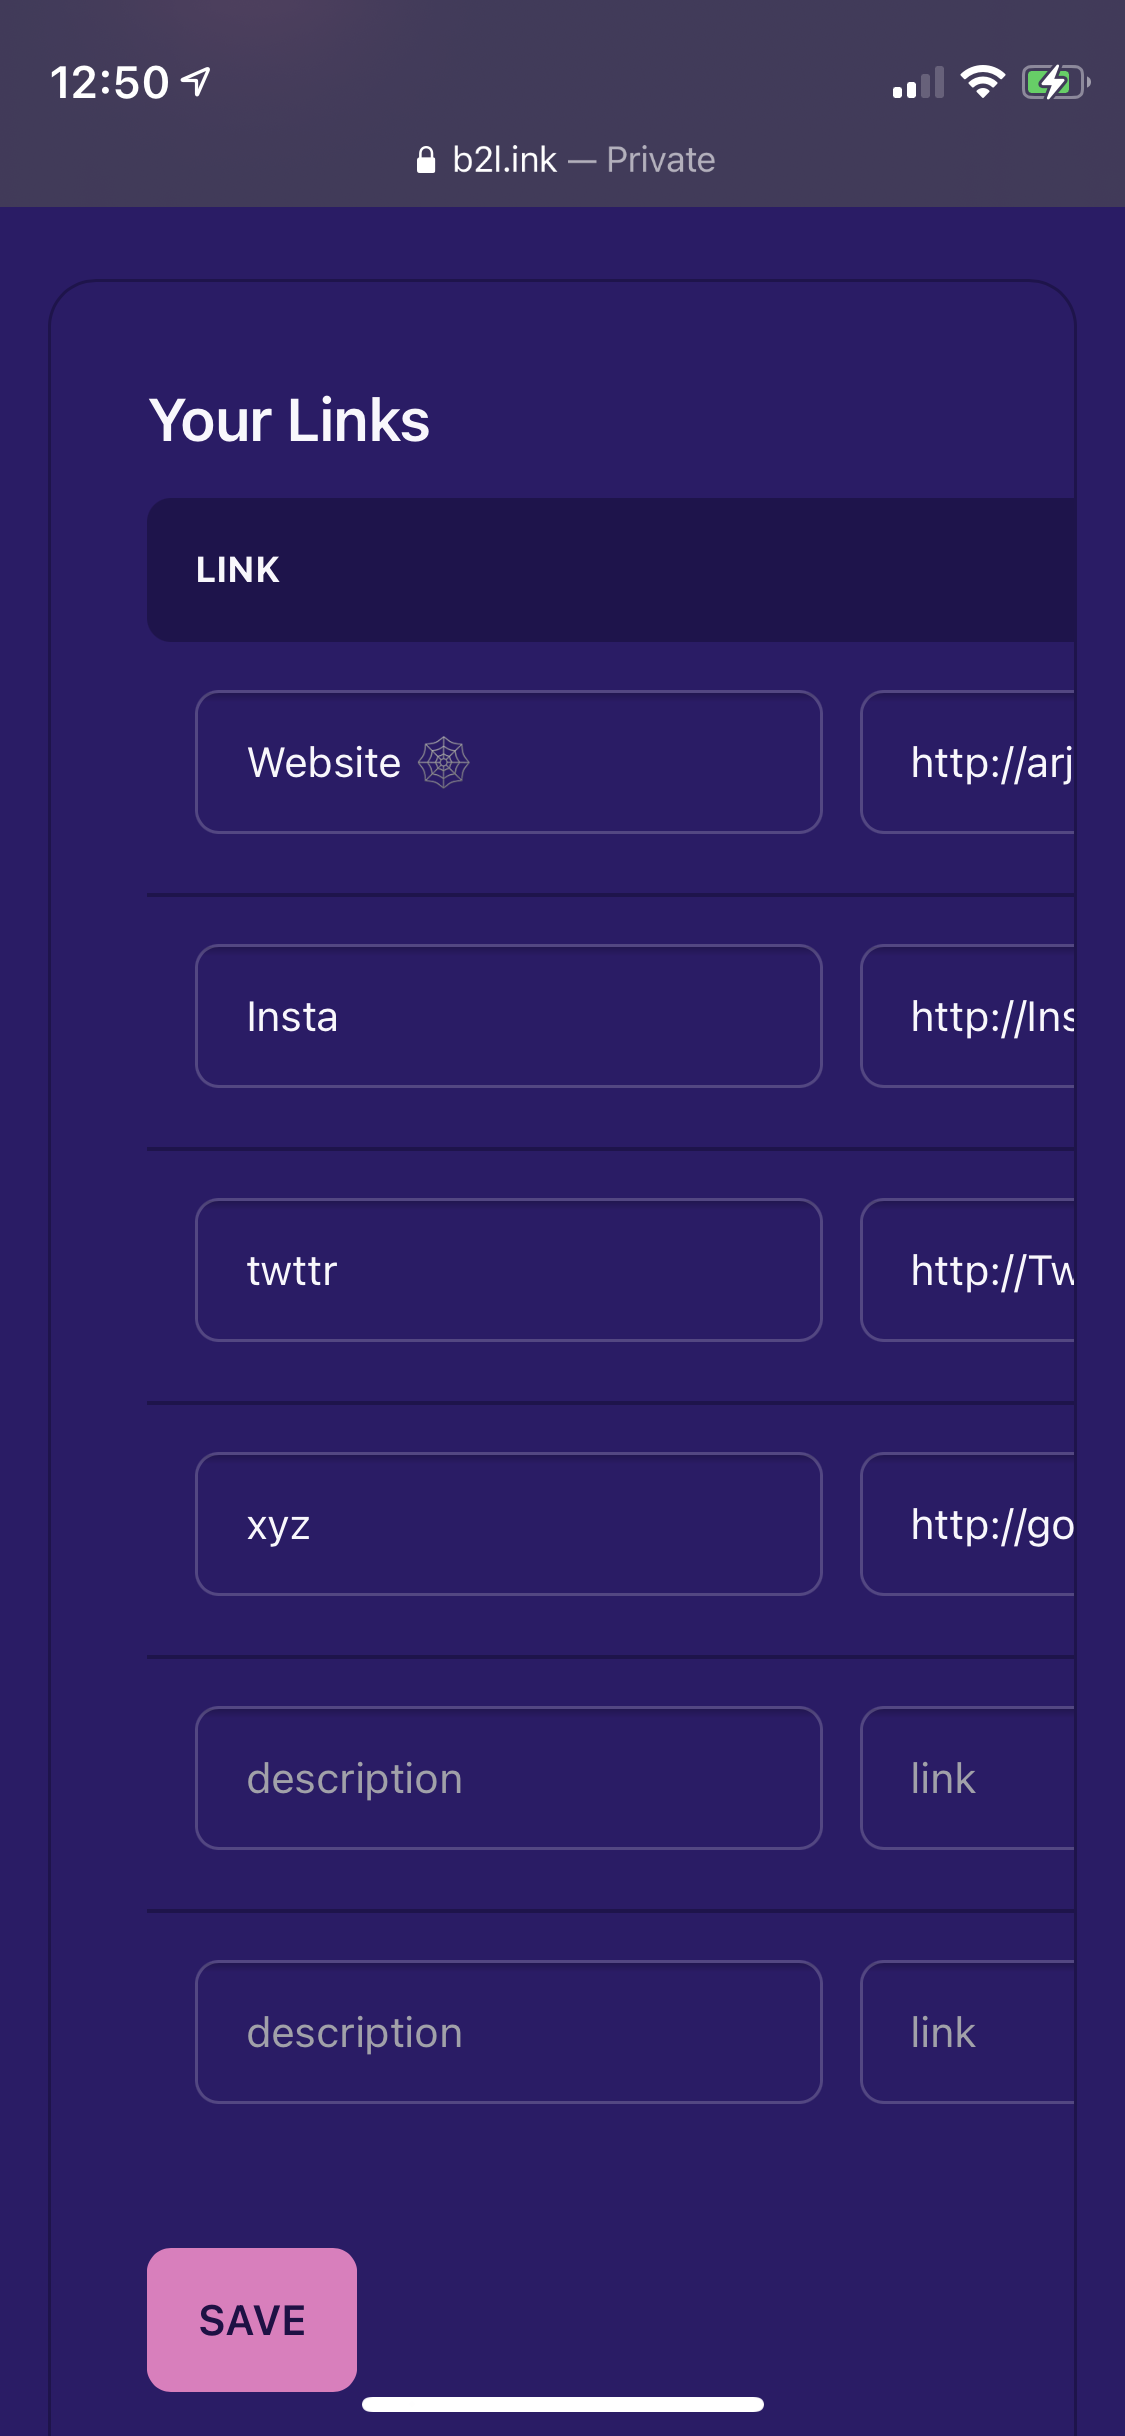Screen dimensions: 1125x2436
Task: Click the SAVE button
Action: coord(250,2321)
